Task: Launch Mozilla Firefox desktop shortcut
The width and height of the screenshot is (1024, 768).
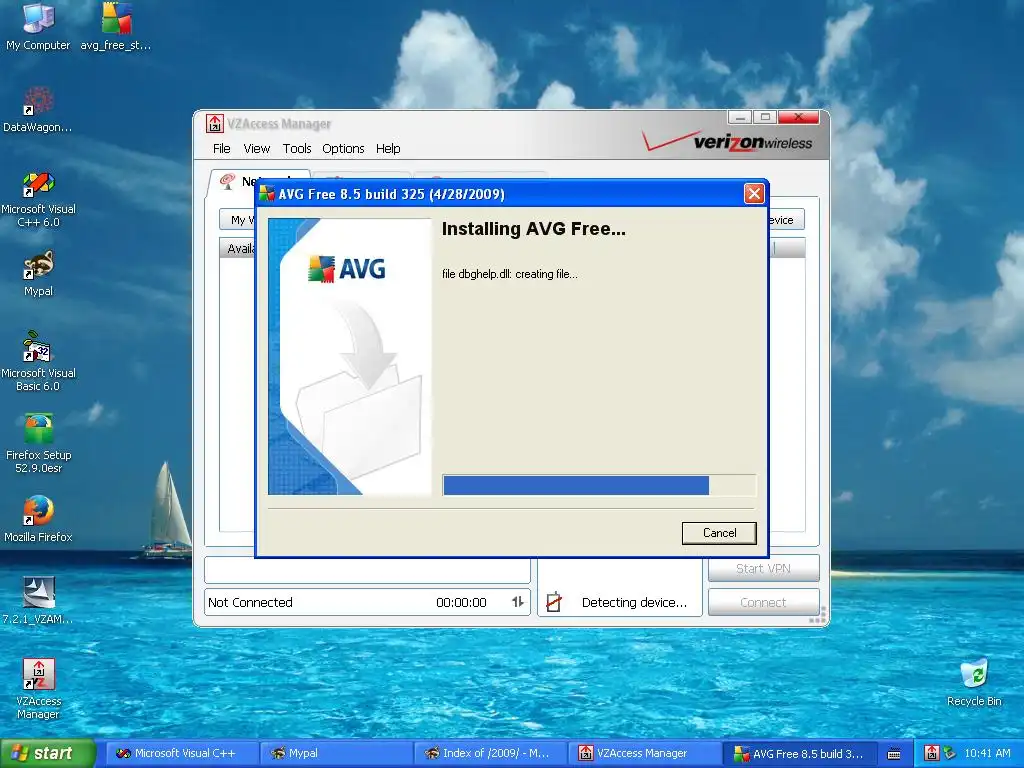Action: (x=38, y=519)
